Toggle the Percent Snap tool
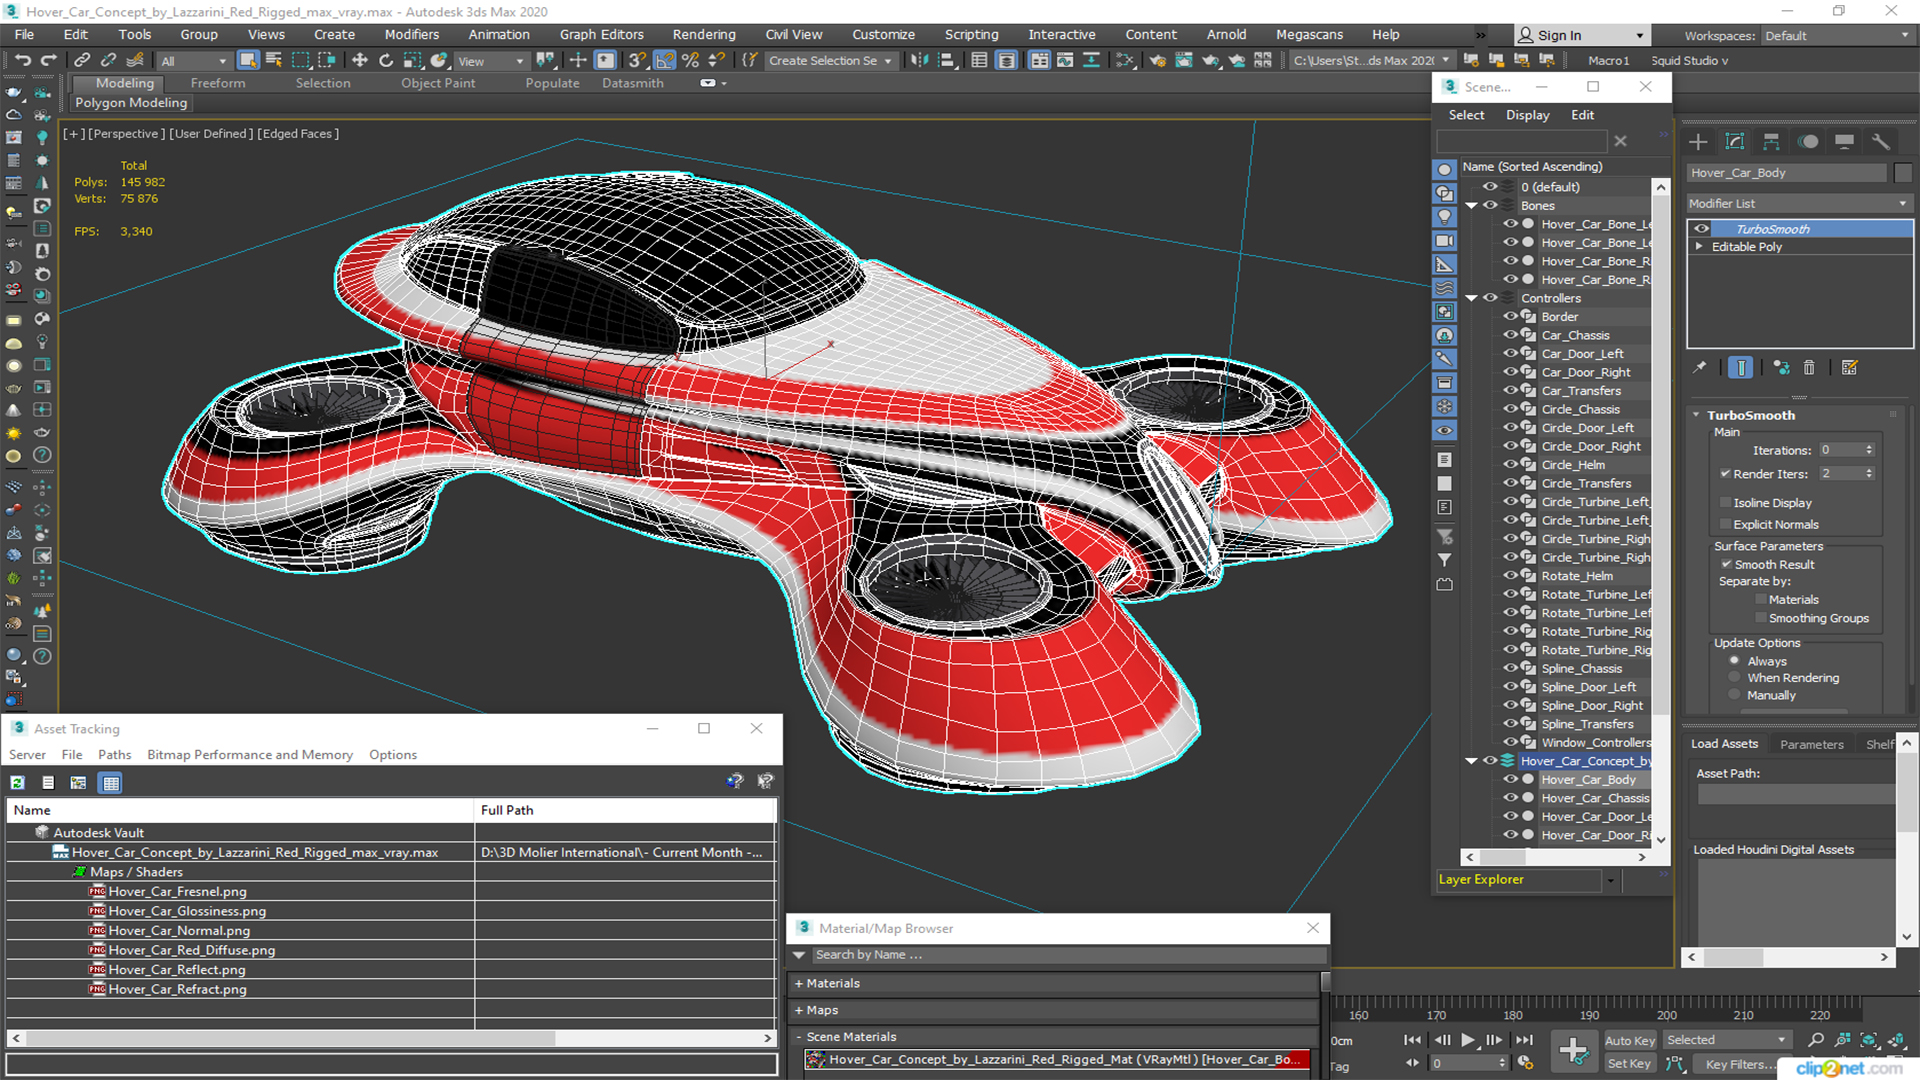The height and width of the screenshot is (1080, 1920). click(x=690, y=61)
